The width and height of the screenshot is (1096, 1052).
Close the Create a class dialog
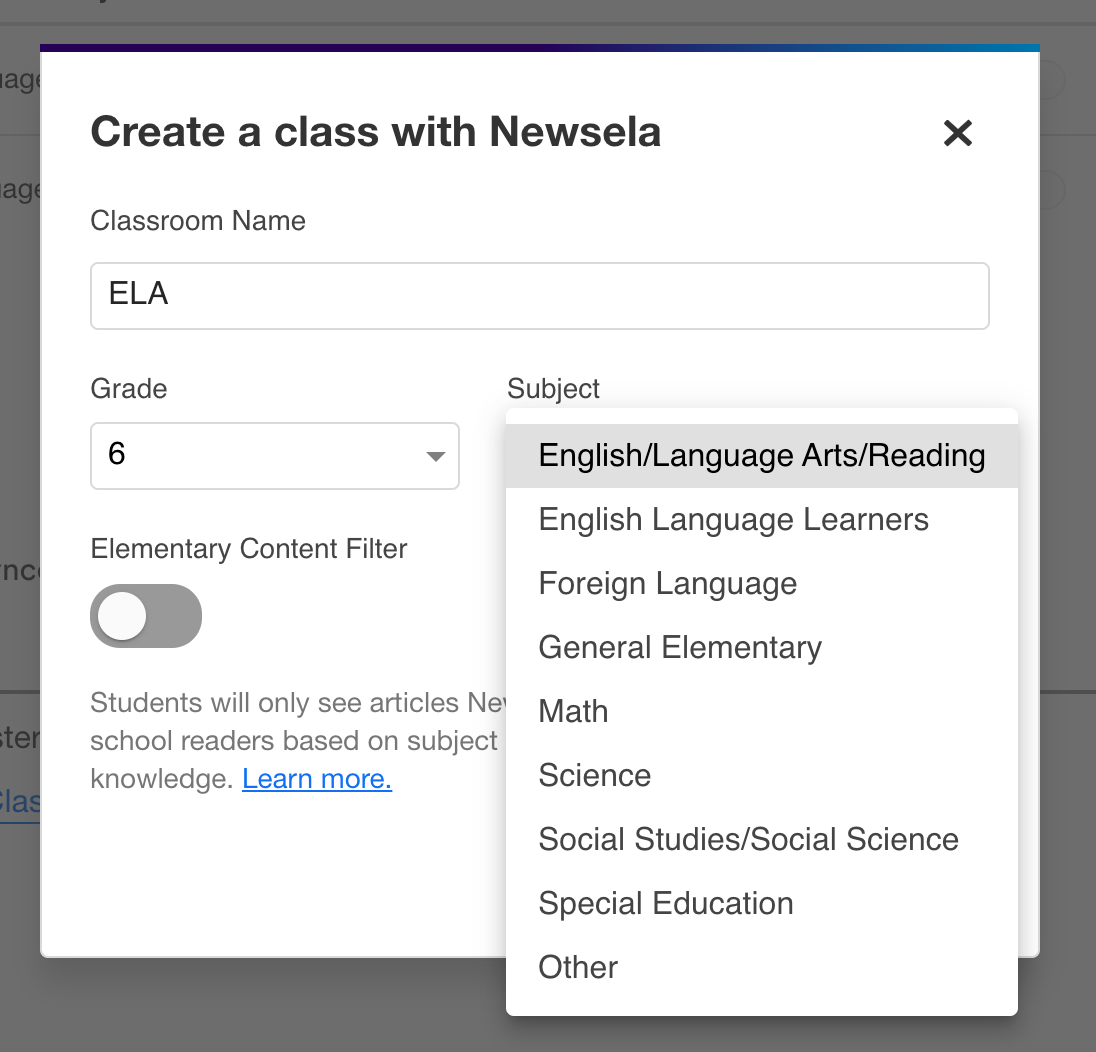point(957,133)
